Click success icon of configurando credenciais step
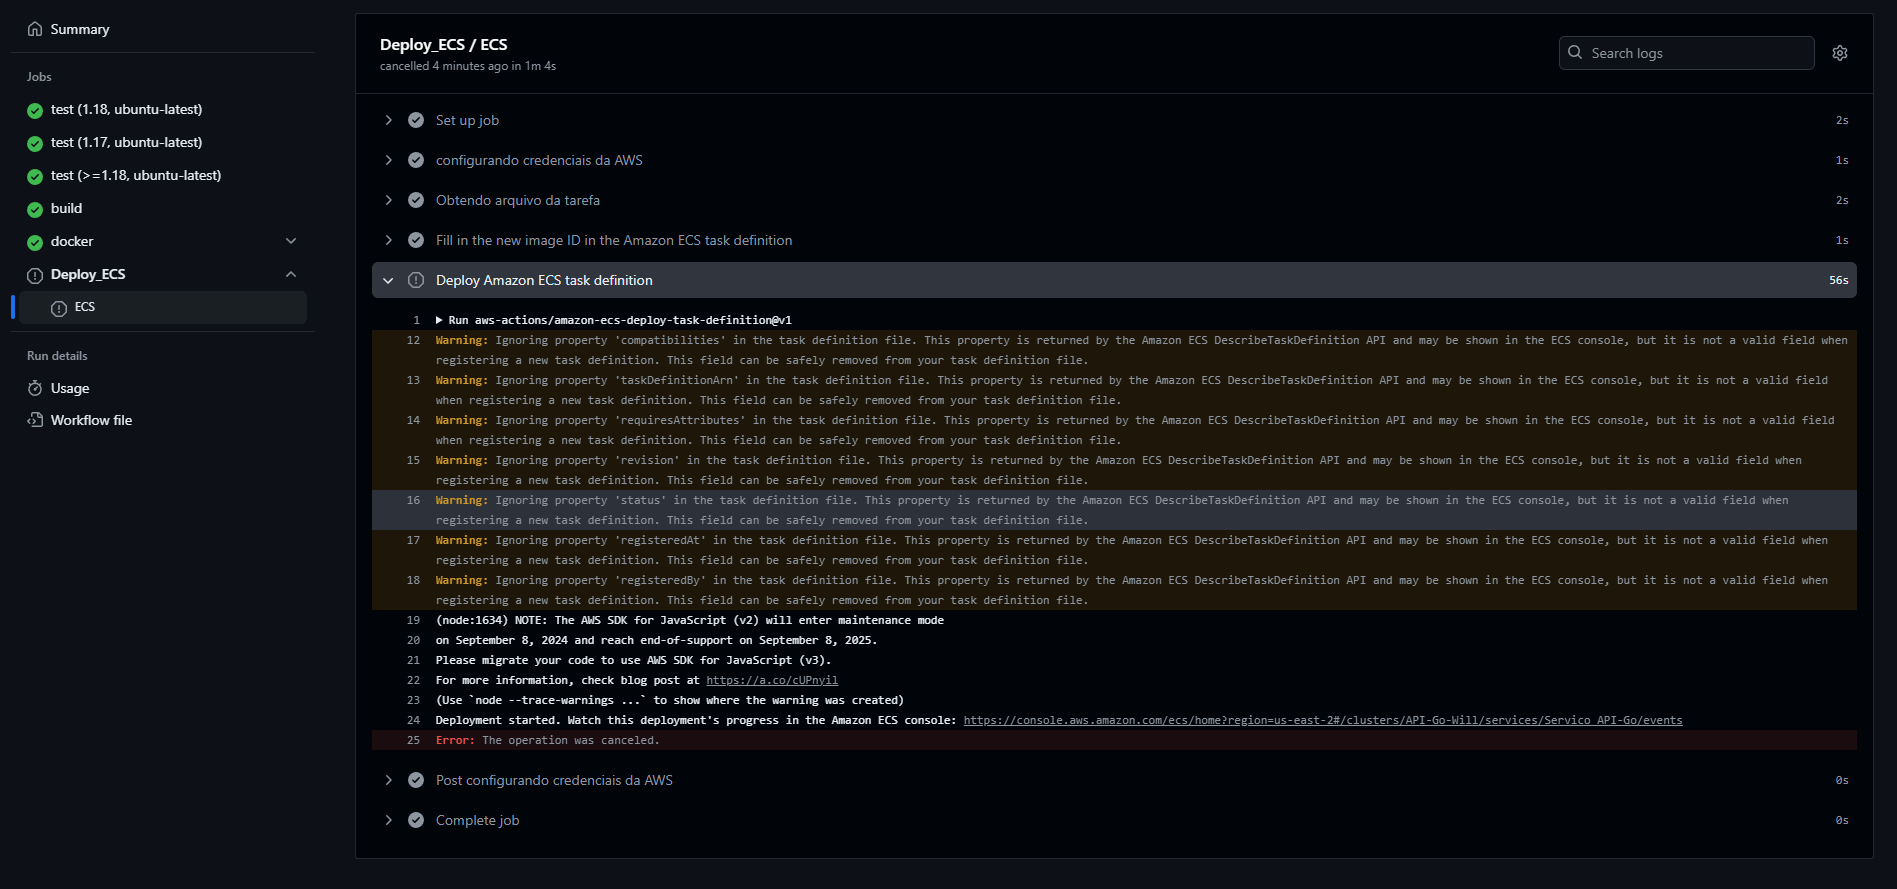This screenshot has width=1897, height=889. (x=416, y=160)
